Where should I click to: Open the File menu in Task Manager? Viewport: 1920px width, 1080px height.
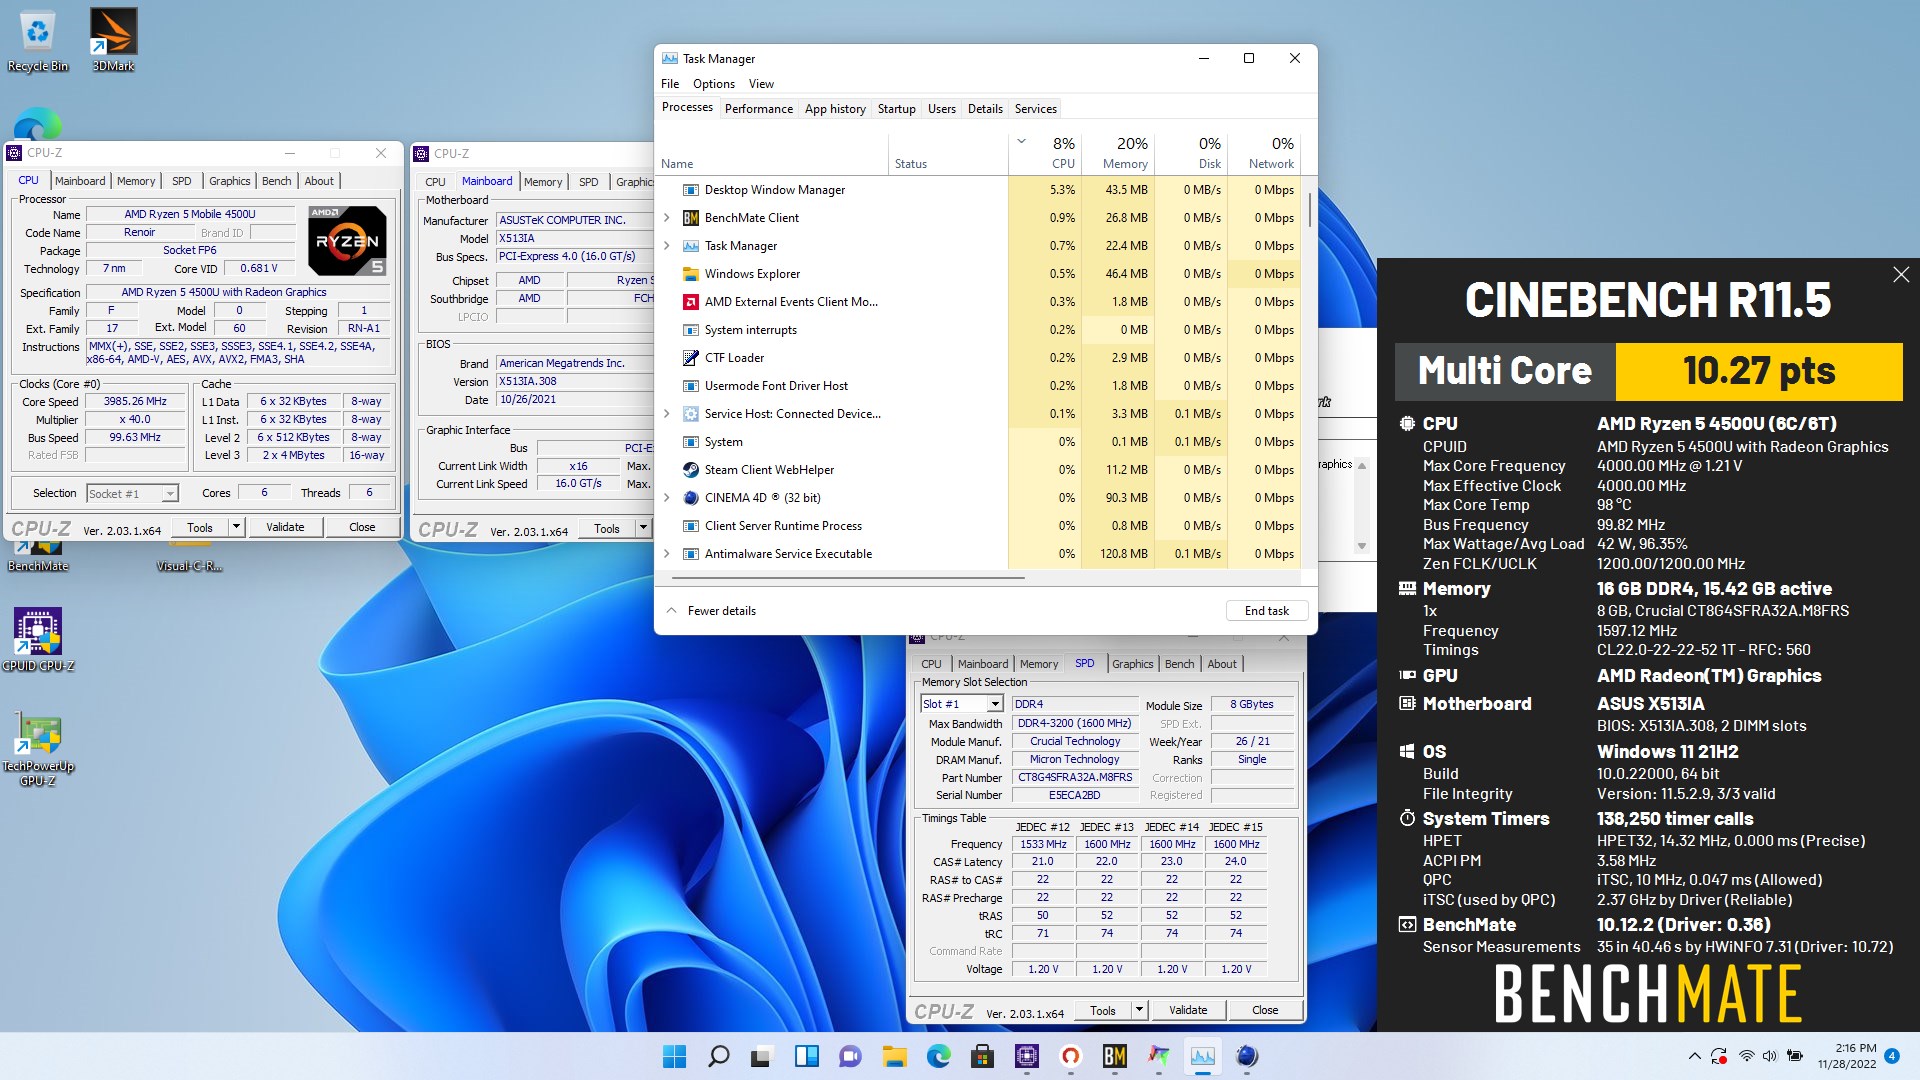pos(670,84)
